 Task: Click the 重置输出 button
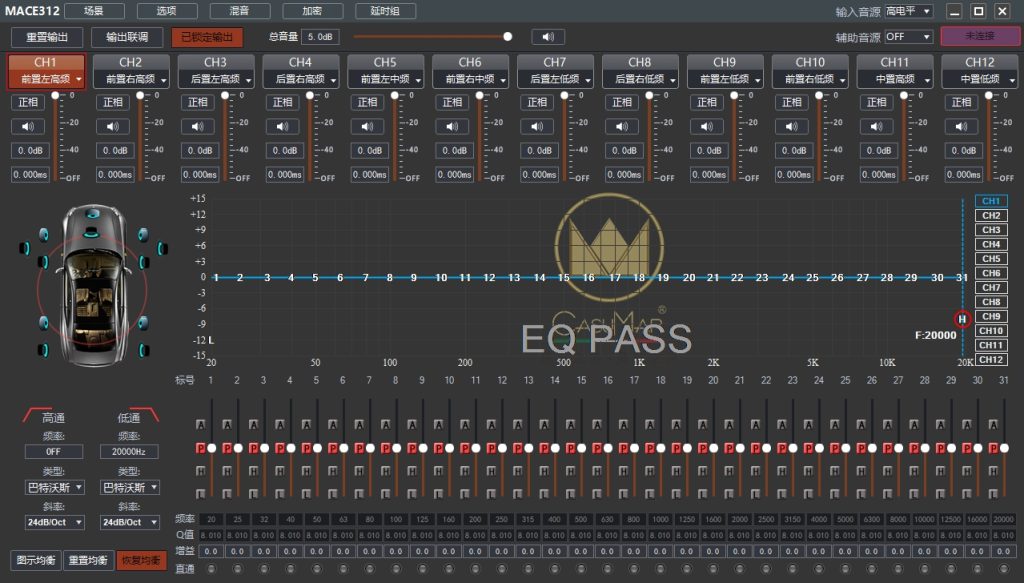pos(47,37)
